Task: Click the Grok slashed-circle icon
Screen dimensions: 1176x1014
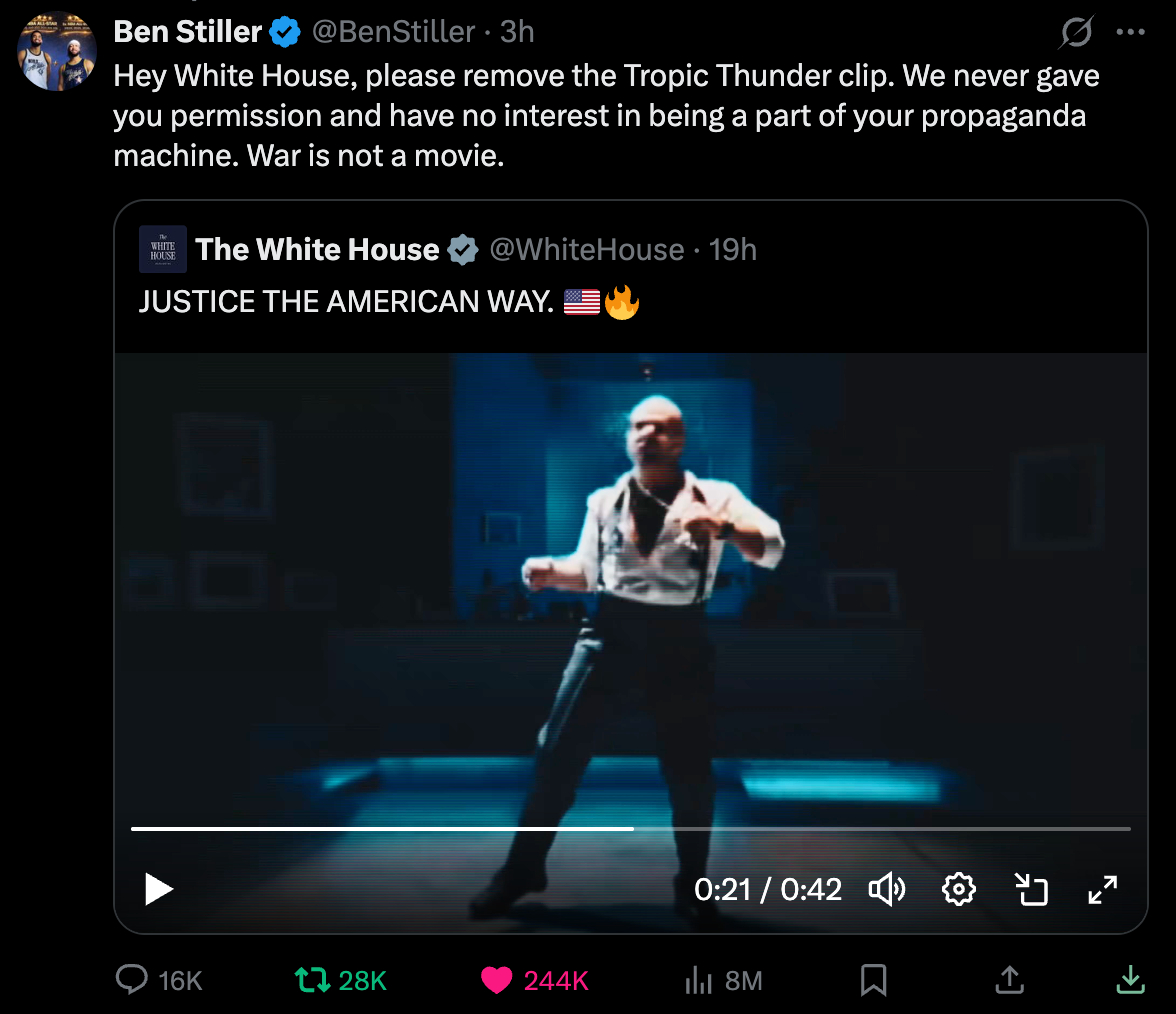Action: 1076,33
